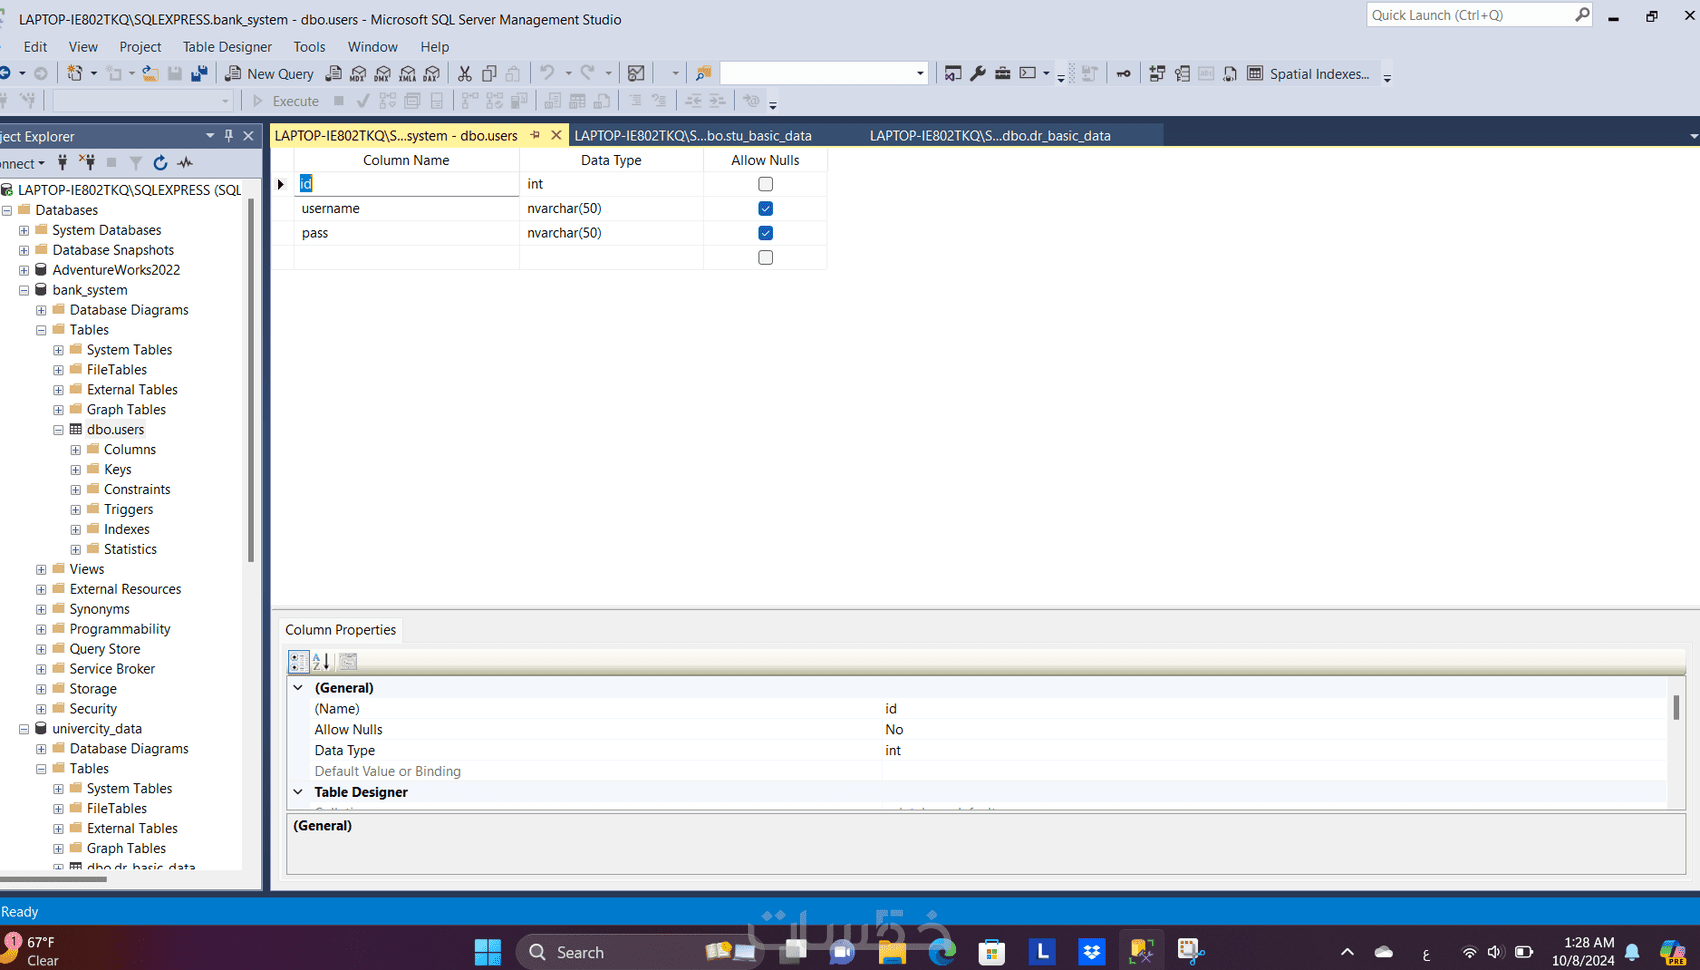
Task: Open a new MDX query
Action: [358, 74]
